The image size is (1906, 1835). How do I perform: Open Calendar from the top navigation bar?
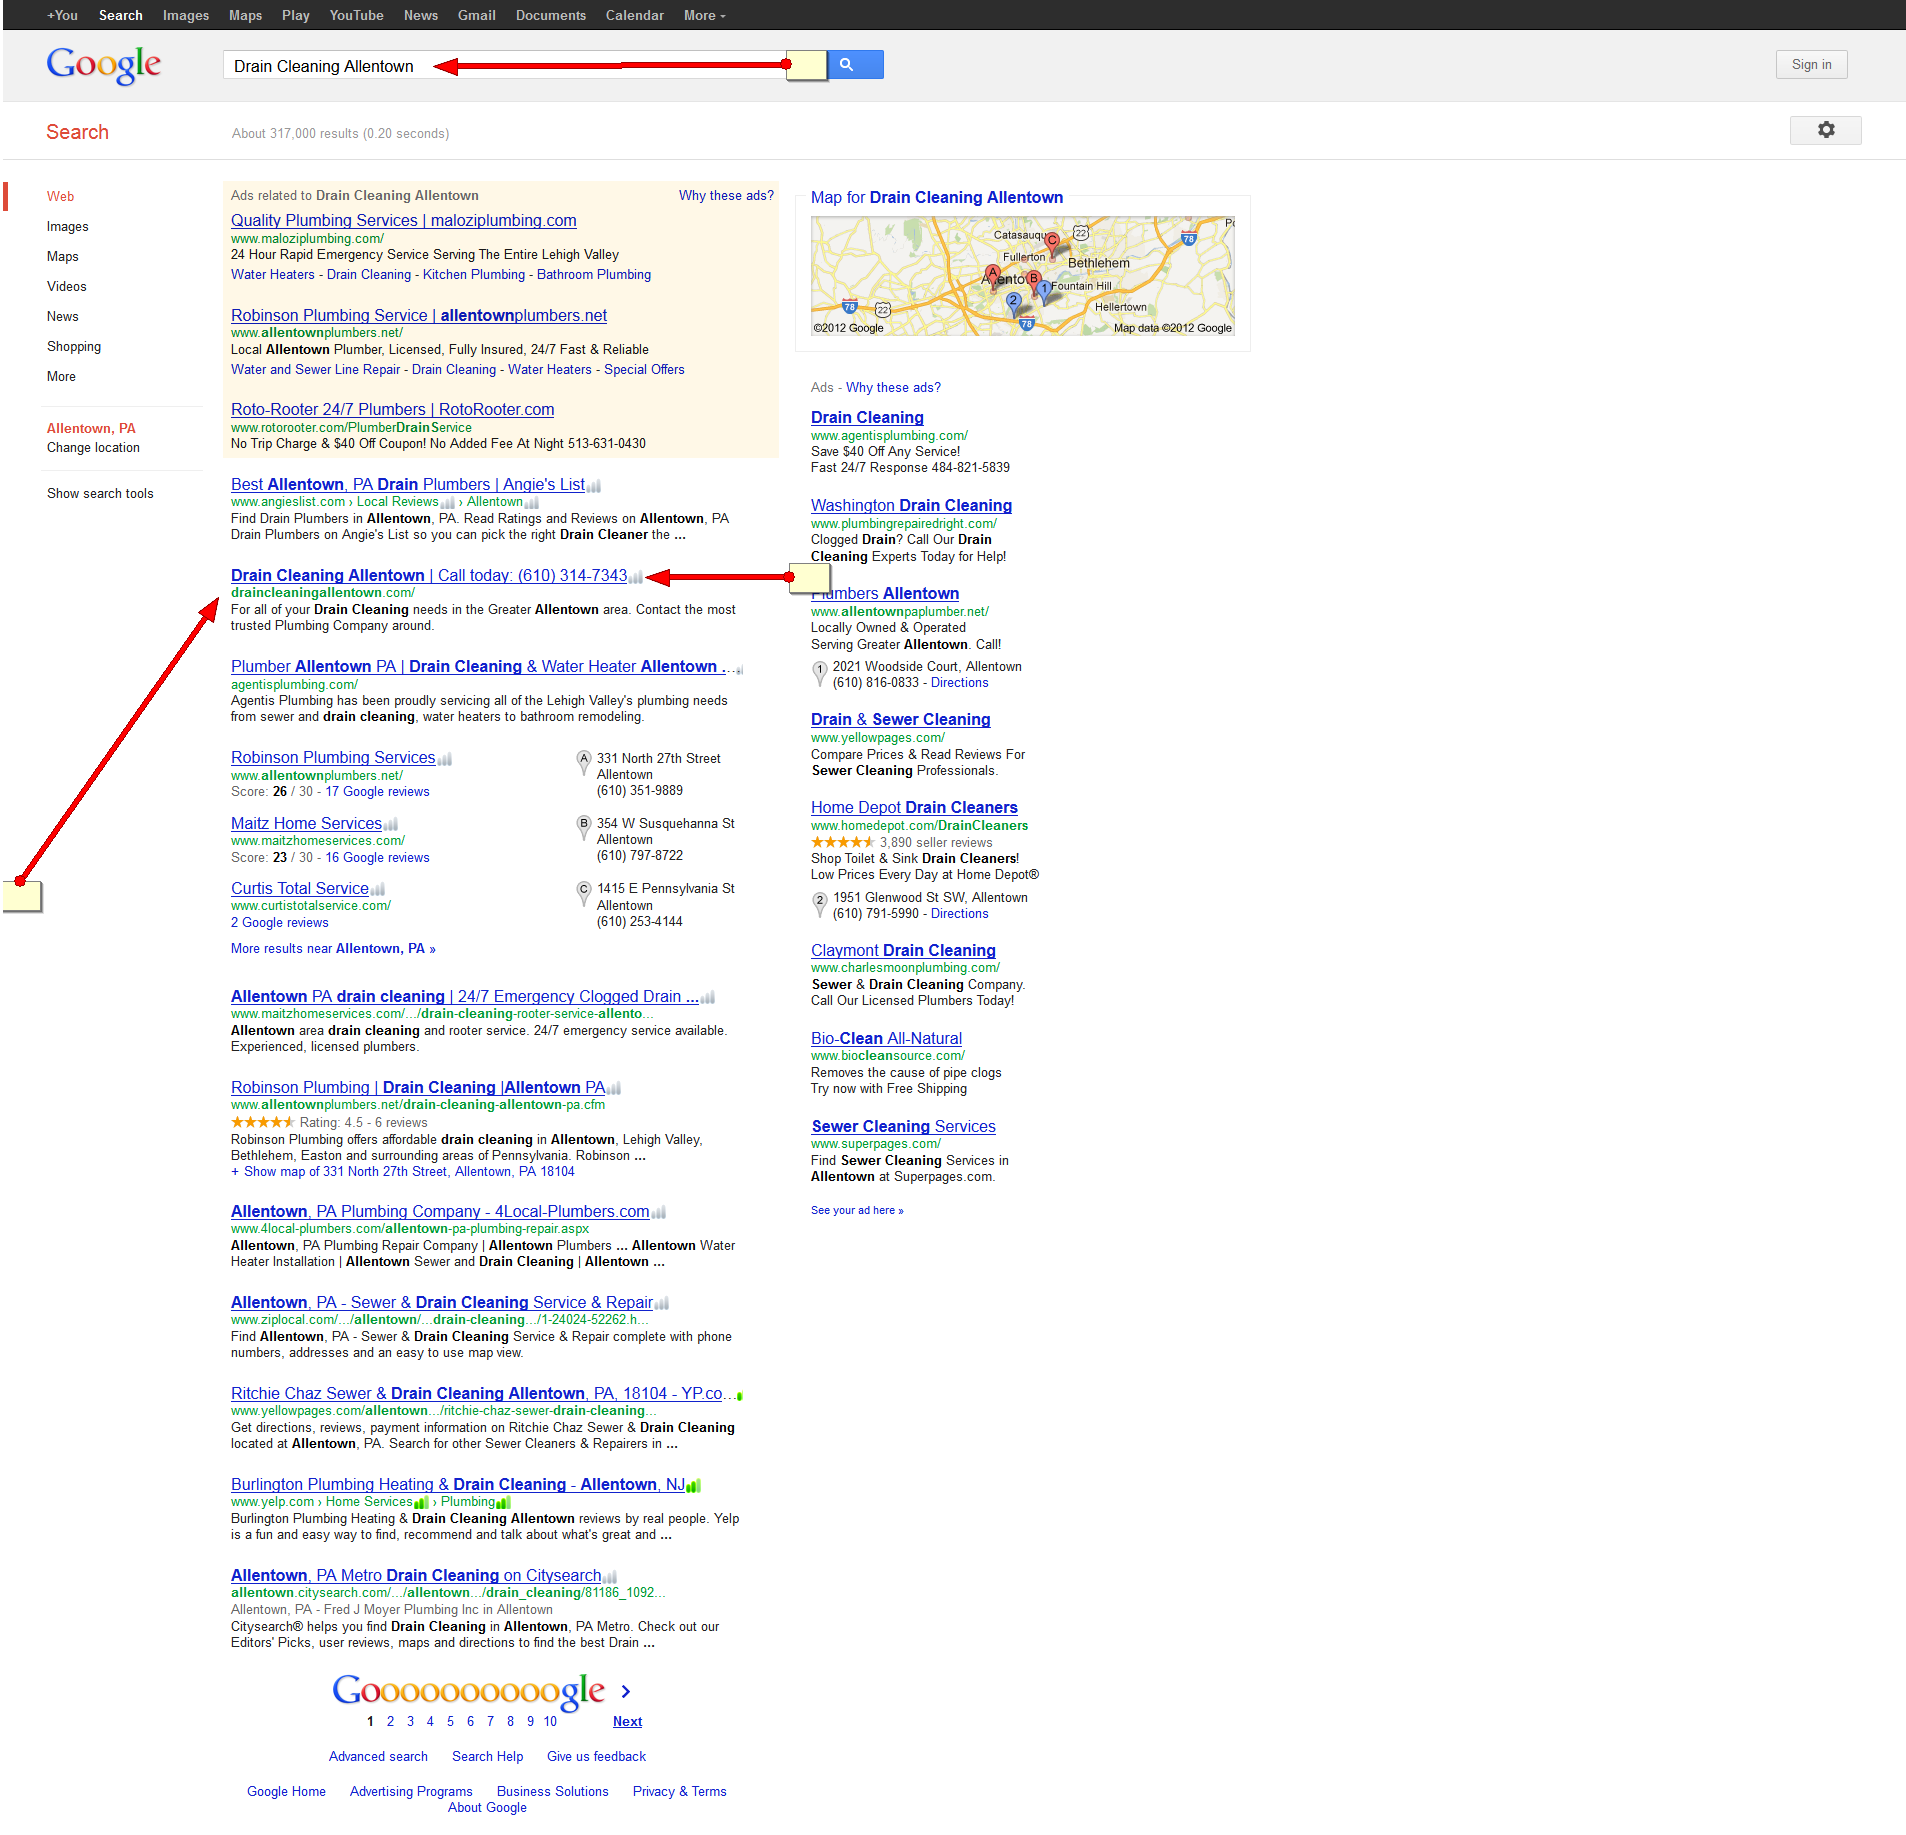tap(635, 15)
